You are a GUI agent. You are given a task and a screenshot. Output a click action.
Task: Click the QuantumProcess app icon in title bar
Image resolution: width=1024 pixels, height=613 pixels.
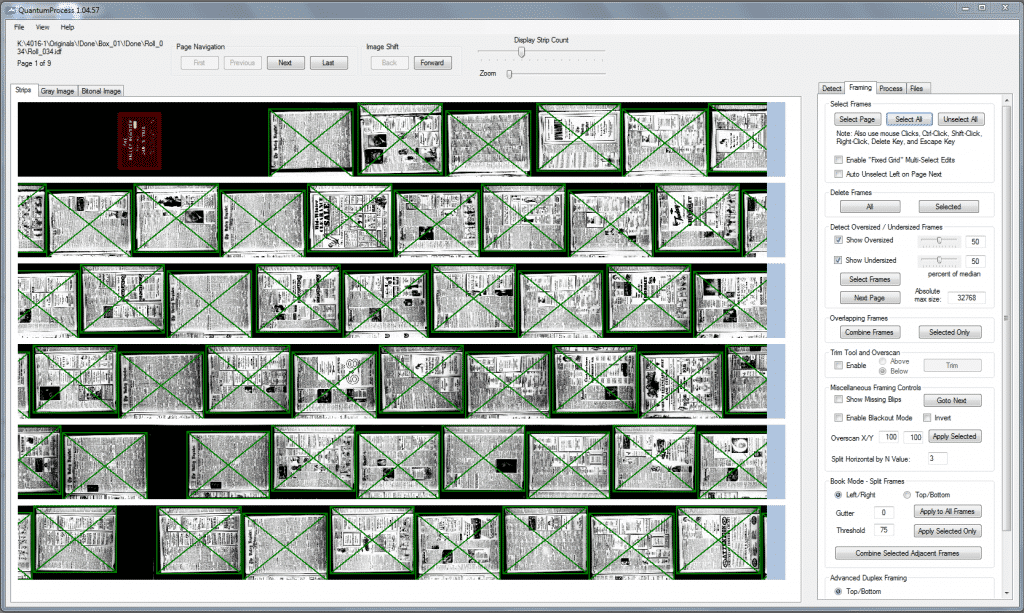[10, 10]
